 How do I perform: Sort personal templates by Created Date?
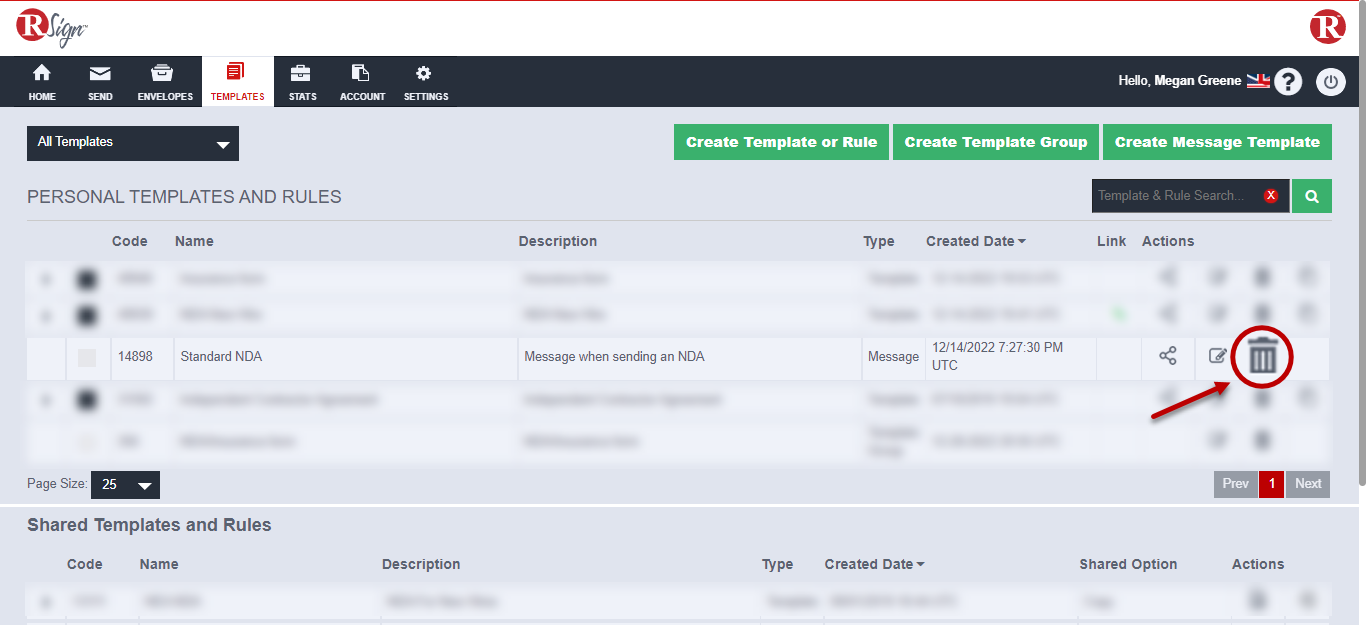pyautogui.click(x=975, y=241)
